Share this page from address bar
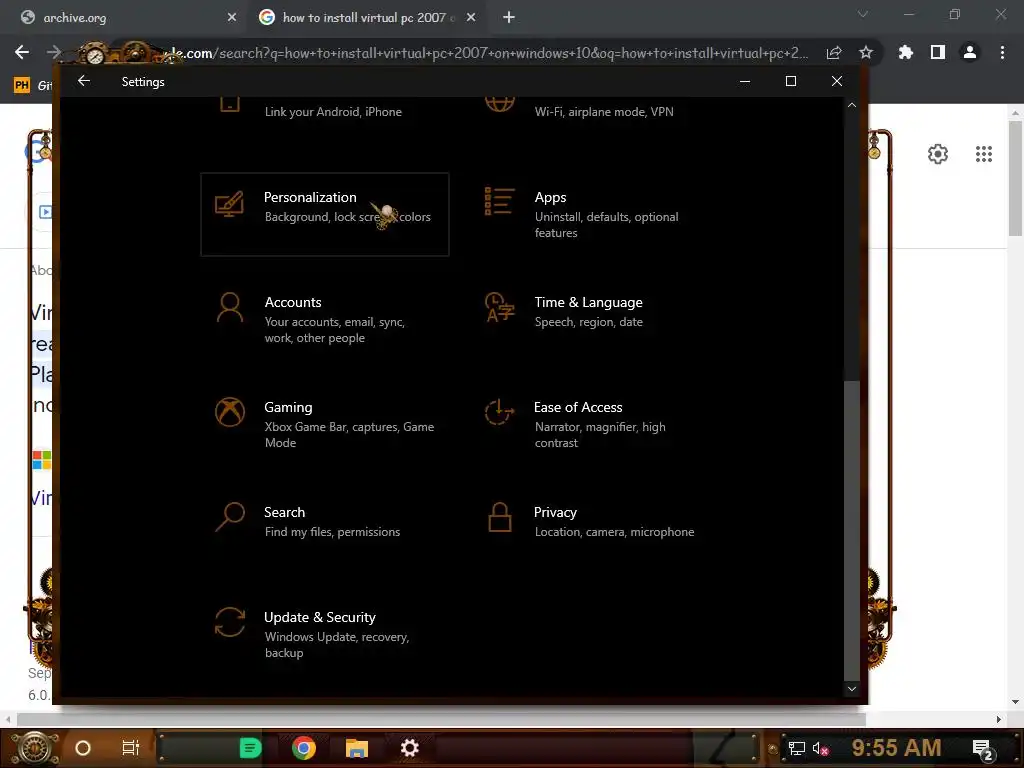This screenshot has height=768, width=1024. tap(834, 52)
